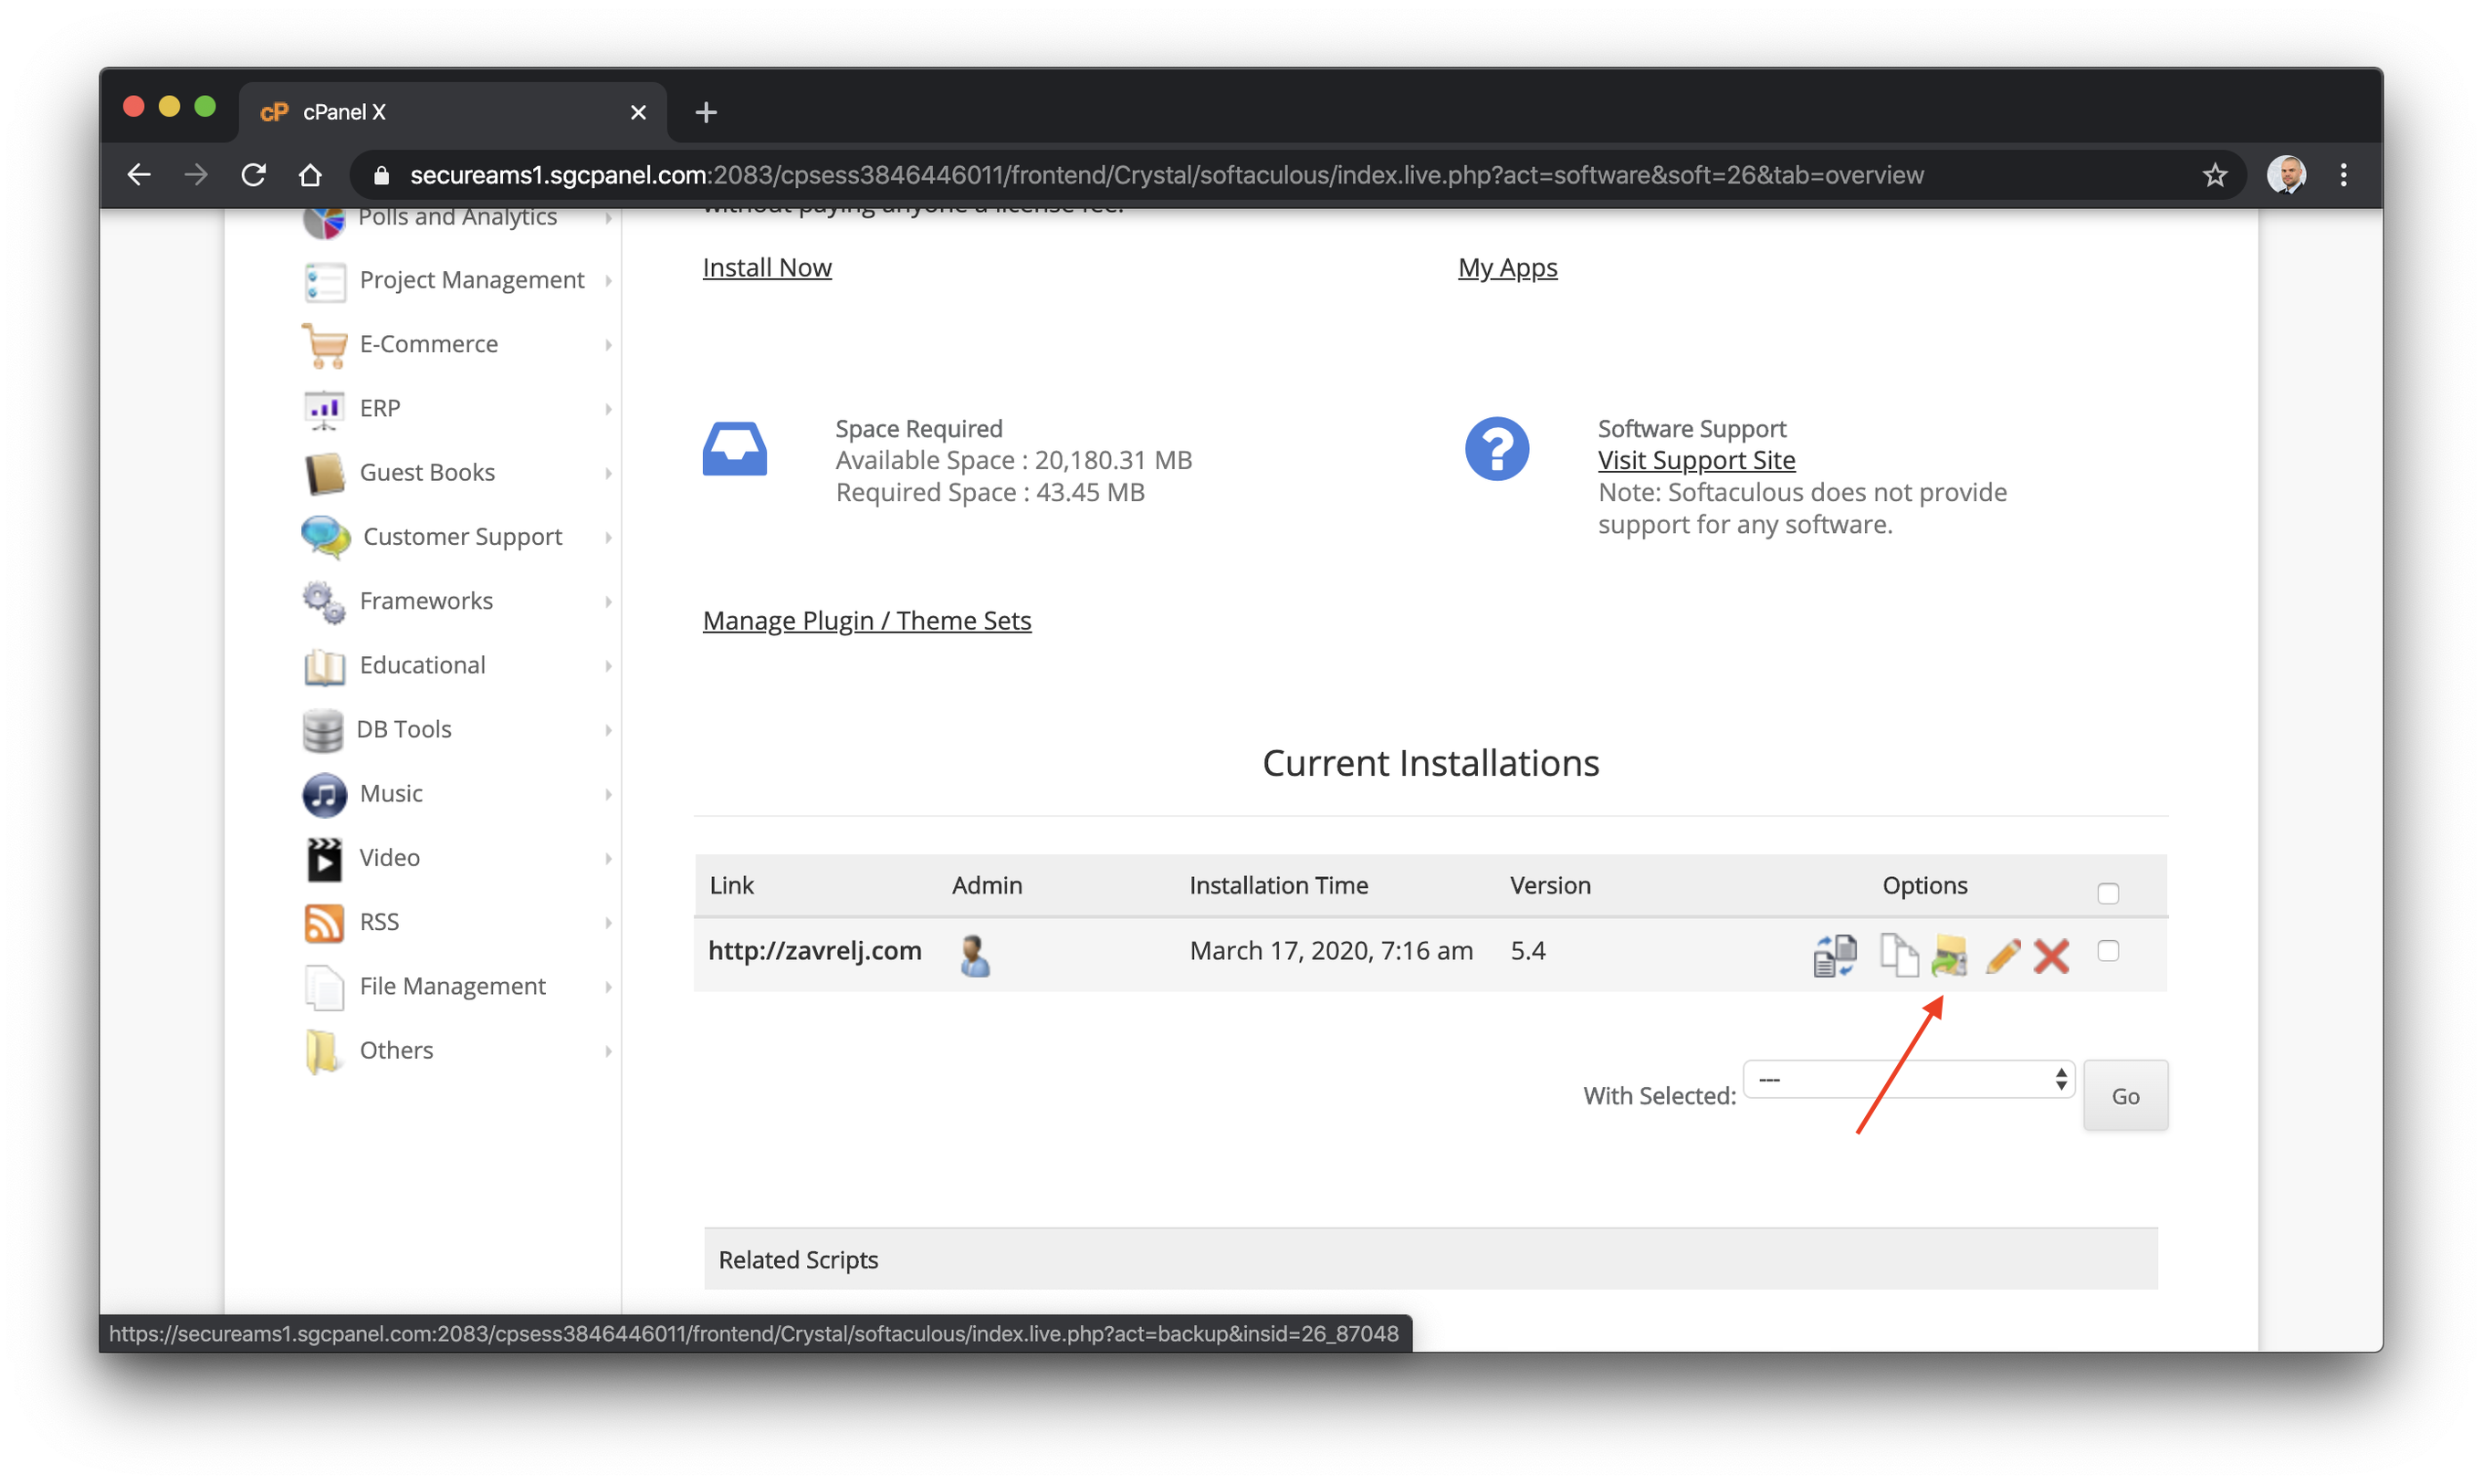The image size is (2483, 1484).
Task: Click the Related Scripts section header
Action: (x=1430, y=1259)
